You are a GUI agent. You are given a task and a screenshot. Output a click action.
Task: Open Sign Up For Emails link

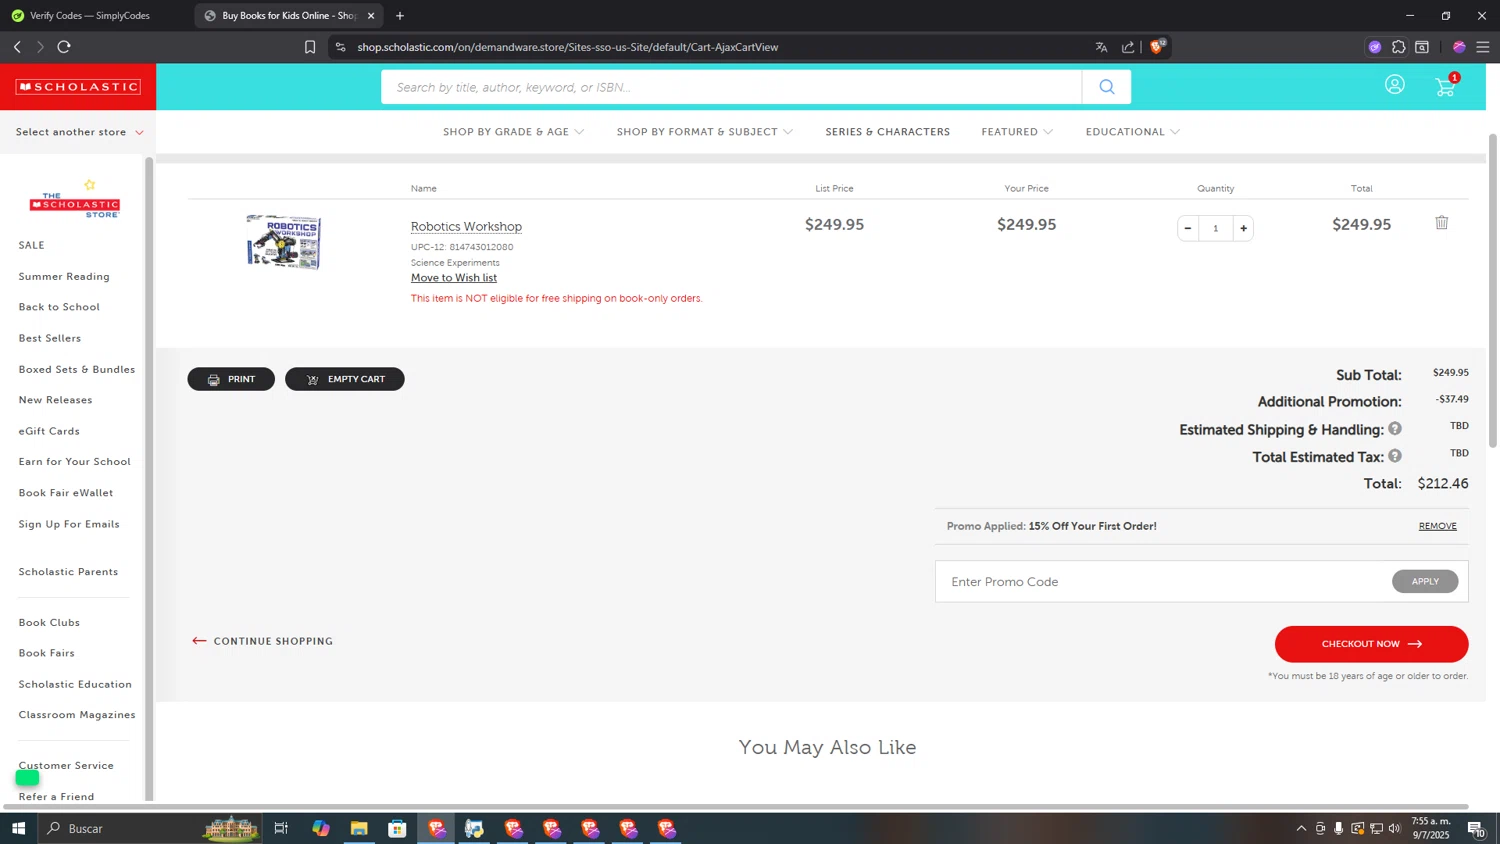pos(69,524)
